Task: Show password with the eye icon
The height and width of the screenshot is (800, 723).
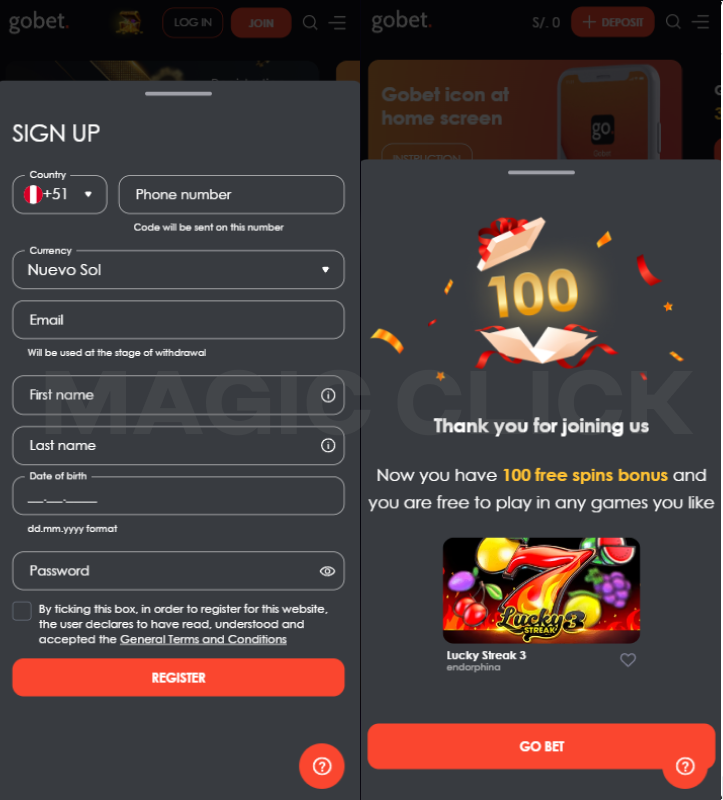Action: coord(327,571)
